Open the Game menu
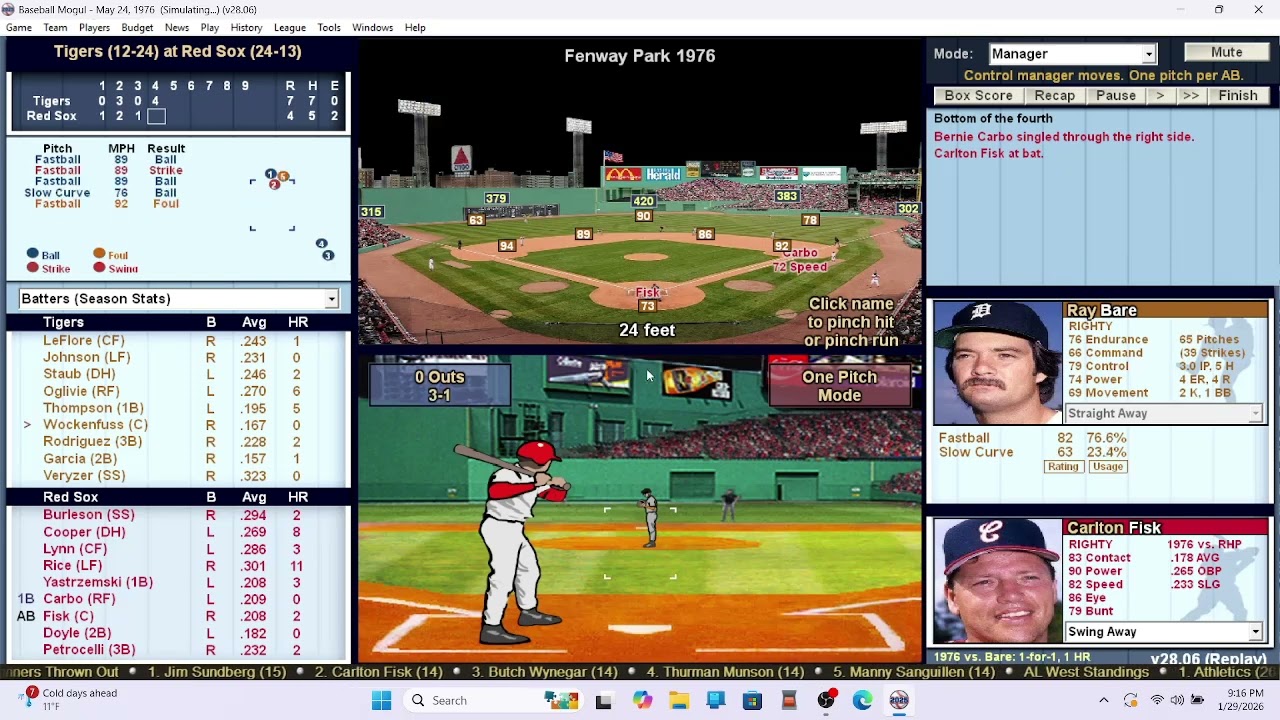The height and width of the screenshot is (720, 1280). (x=19, y=27)
